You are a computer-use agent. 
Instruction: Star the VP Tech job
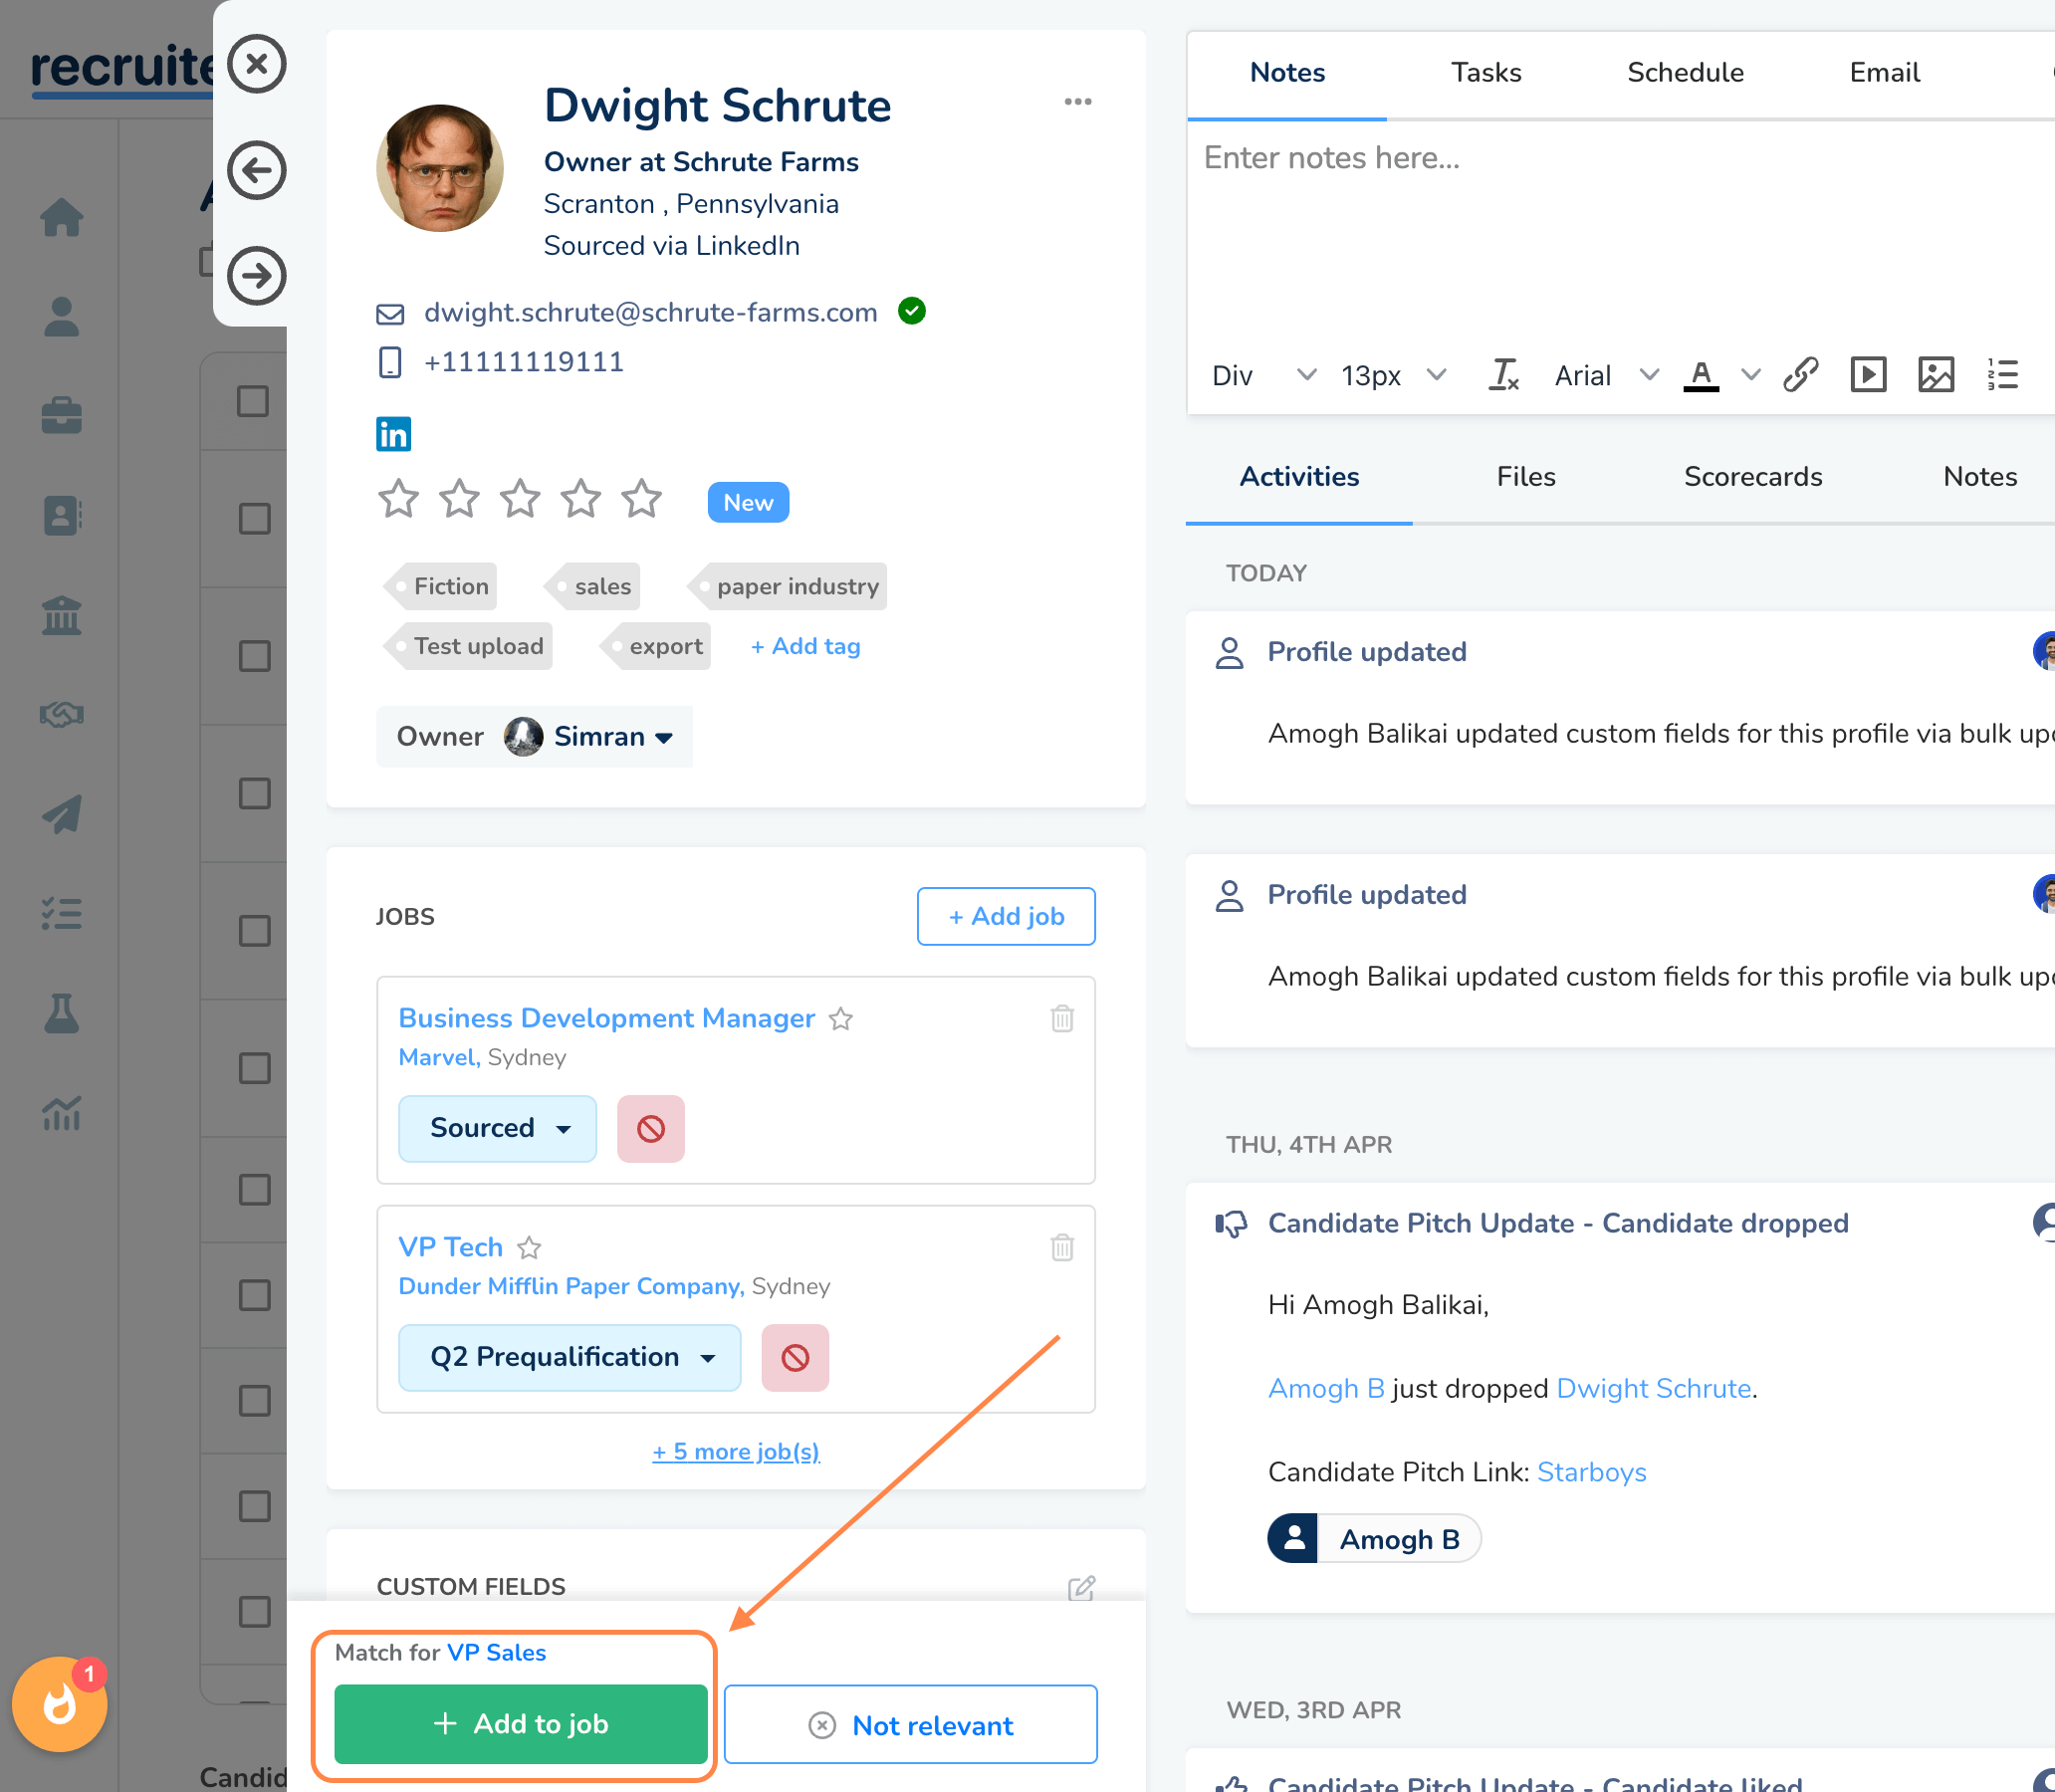(529, 1247)
